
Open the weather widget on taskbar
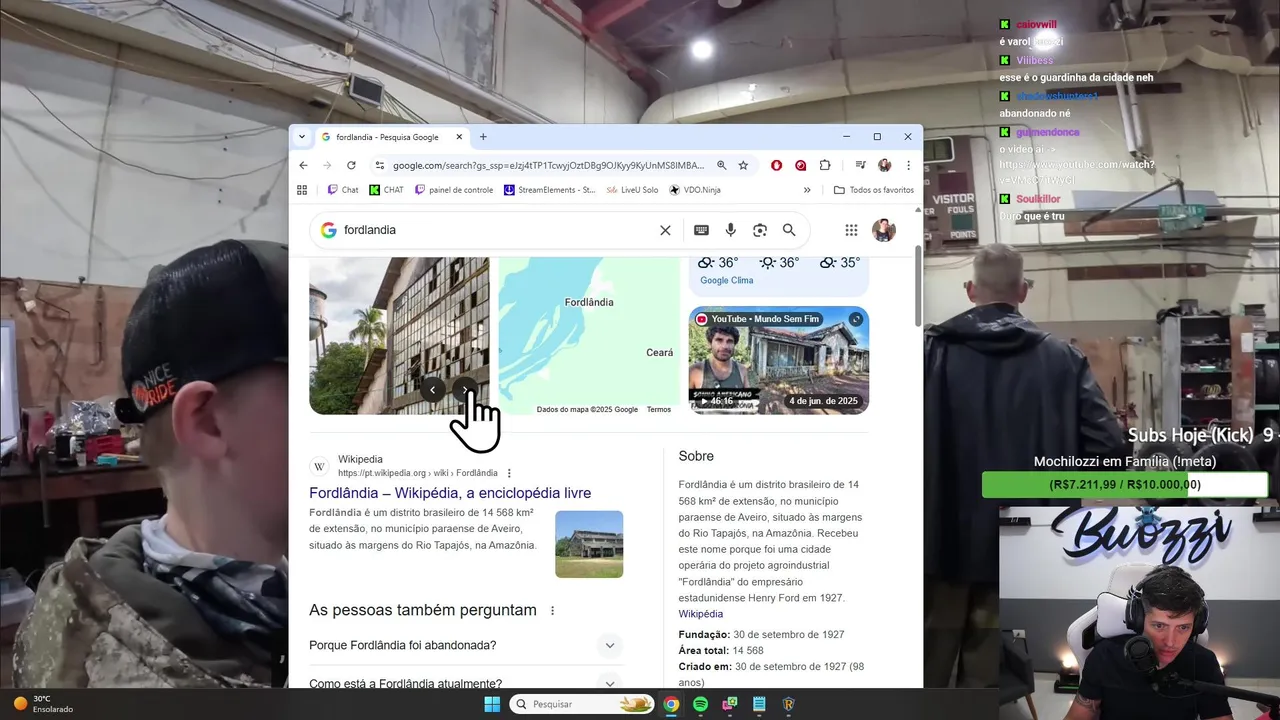tap(43, 704)
